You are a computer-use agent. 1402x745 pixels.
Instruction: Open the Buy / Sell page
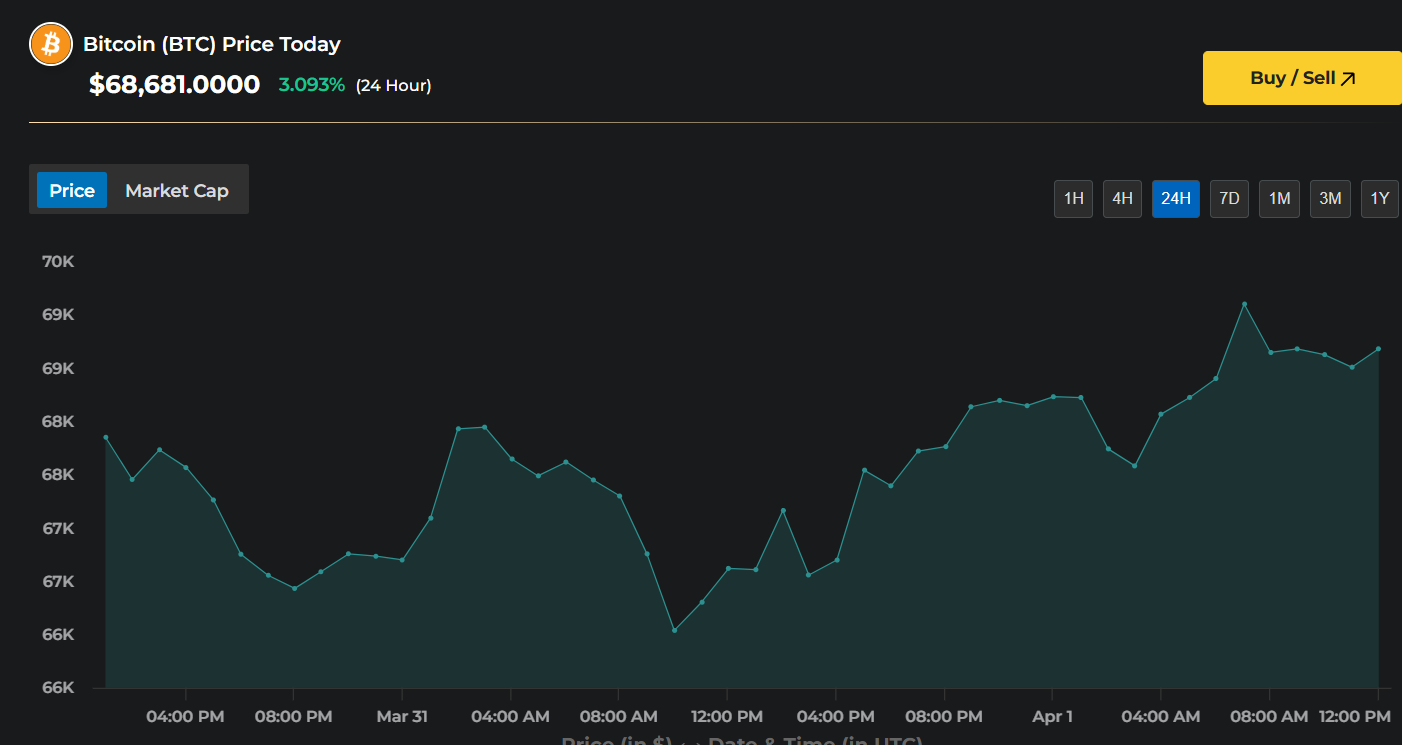[x=1301, y=77]
